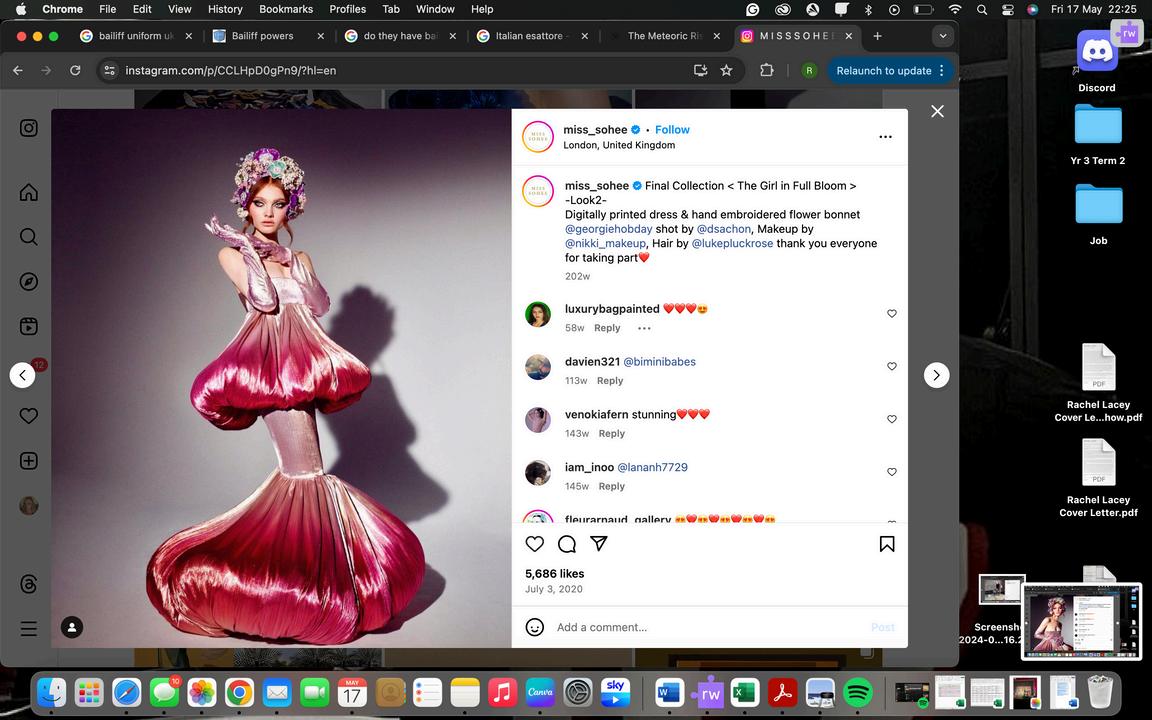Open Chrome profile R avatar
The height and width of the screenshot is (720, 1152).
click(x=809, y=71)
